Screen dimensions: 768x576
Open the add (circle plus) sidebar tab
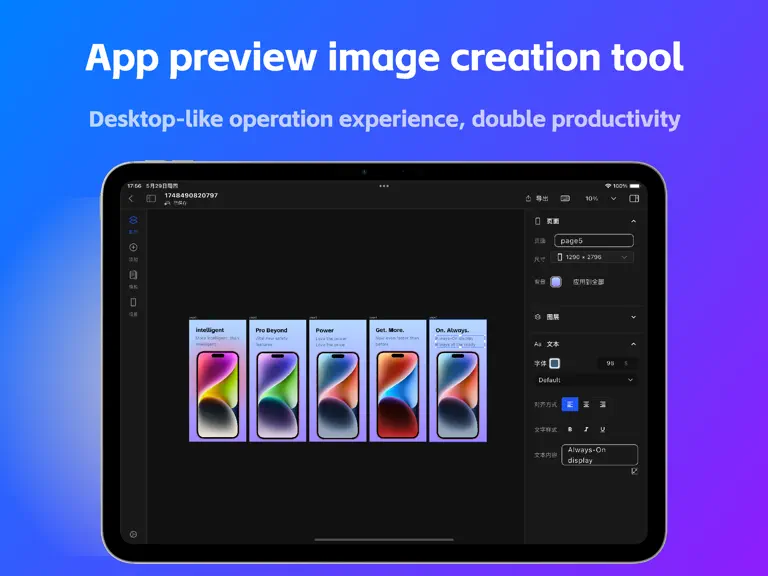tap(133, 251)
